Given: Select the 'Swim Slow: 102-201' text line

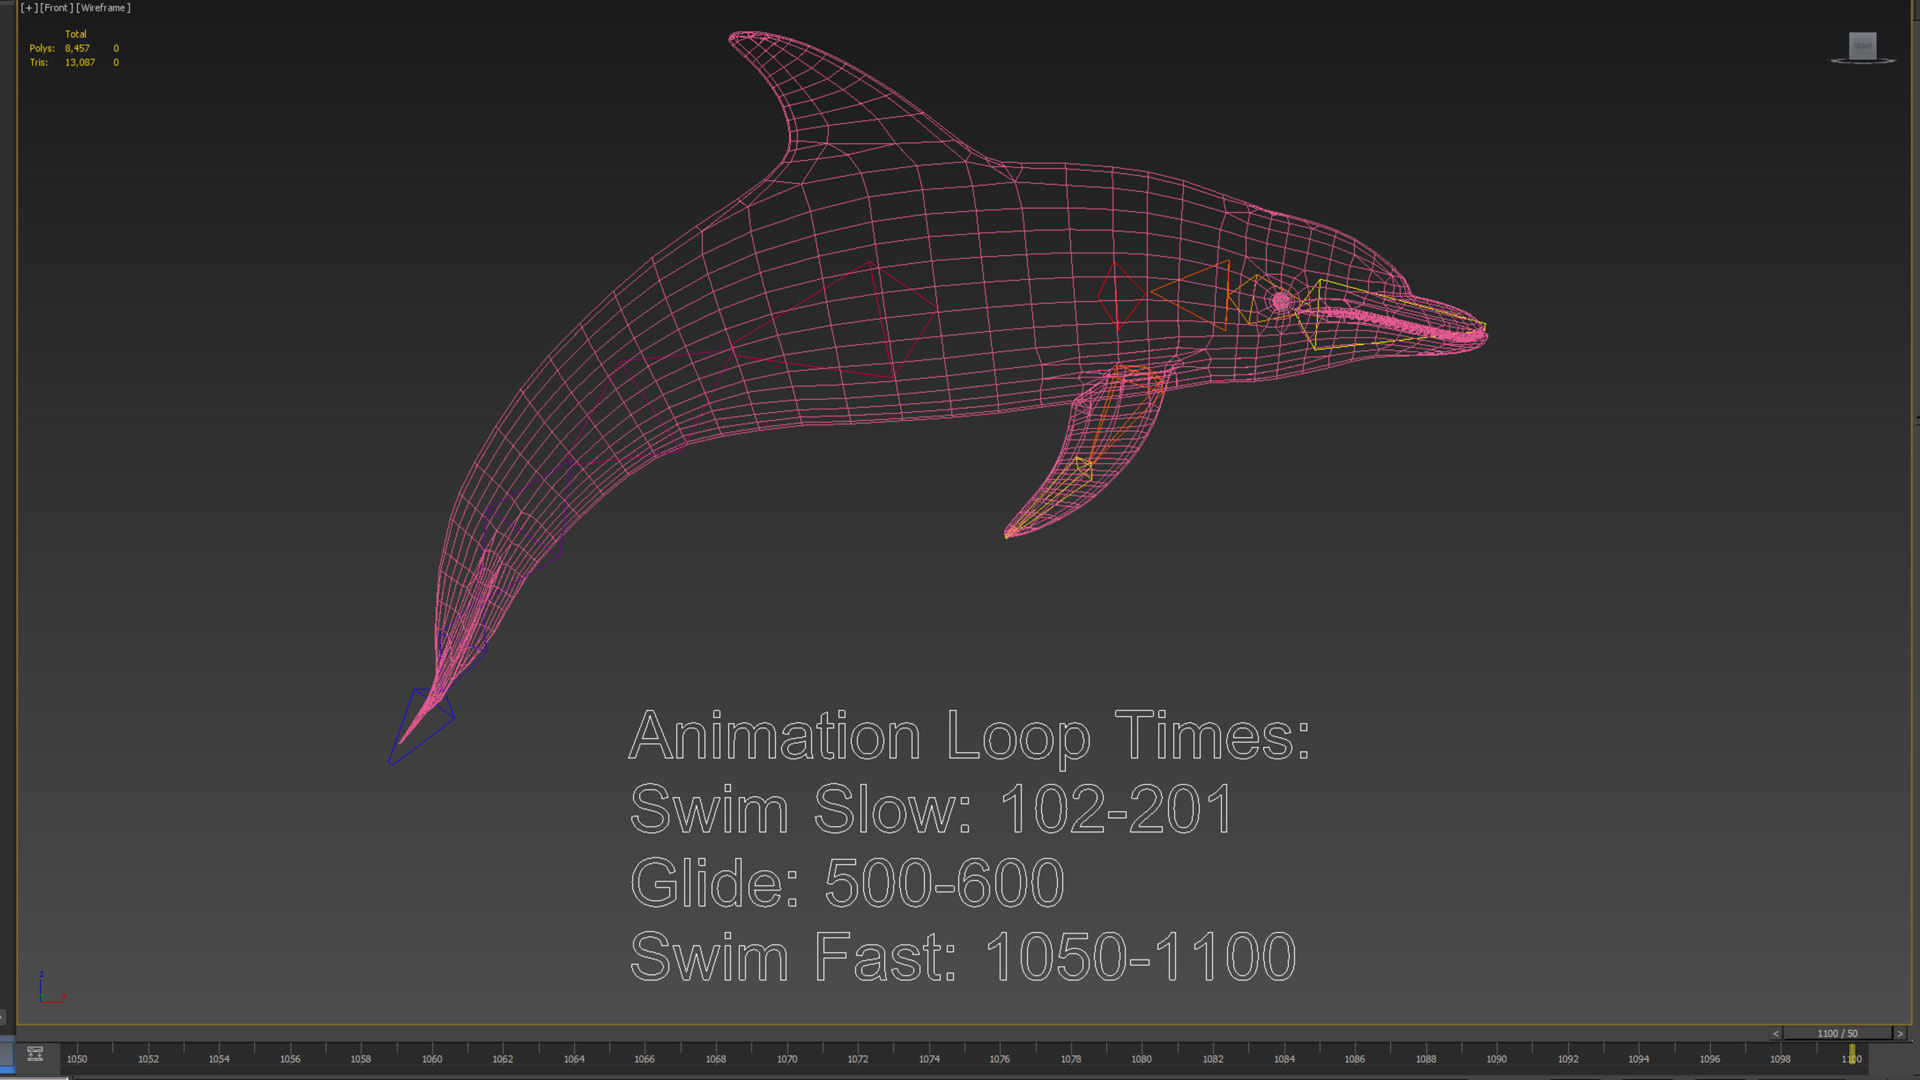Looking at the screenshot, I should (x=931, y=809).
